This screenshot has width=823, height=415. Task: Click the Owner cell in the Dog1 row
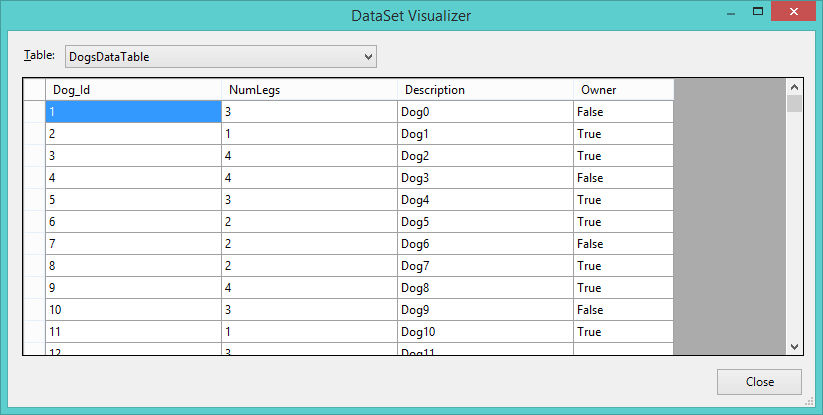[x=623, y=134]
